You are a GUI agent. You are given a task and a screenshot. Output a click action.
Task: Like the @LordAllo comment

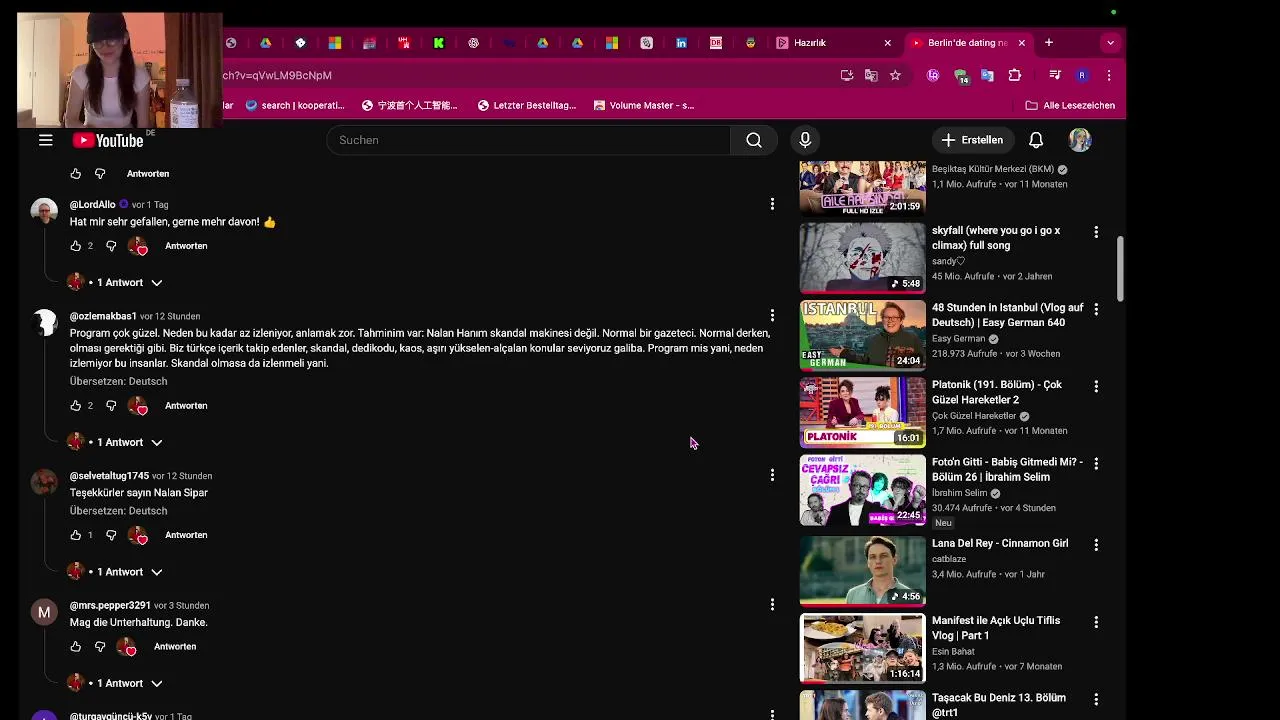75,246
